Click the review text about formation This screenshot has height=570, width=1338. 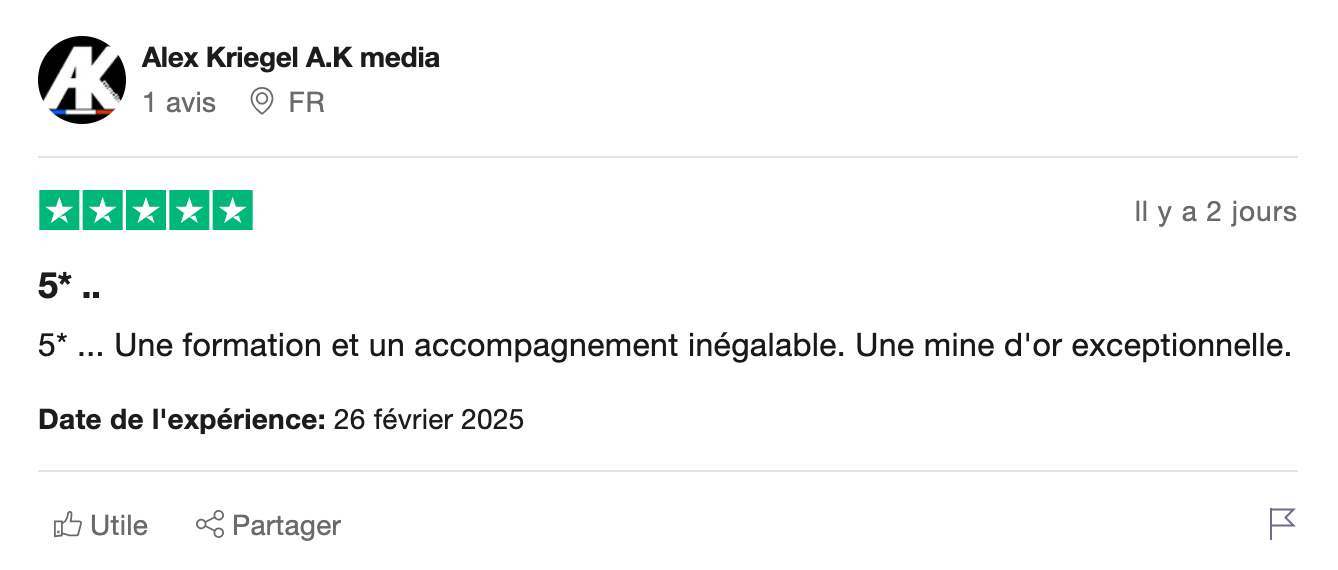tap(665, 346)
